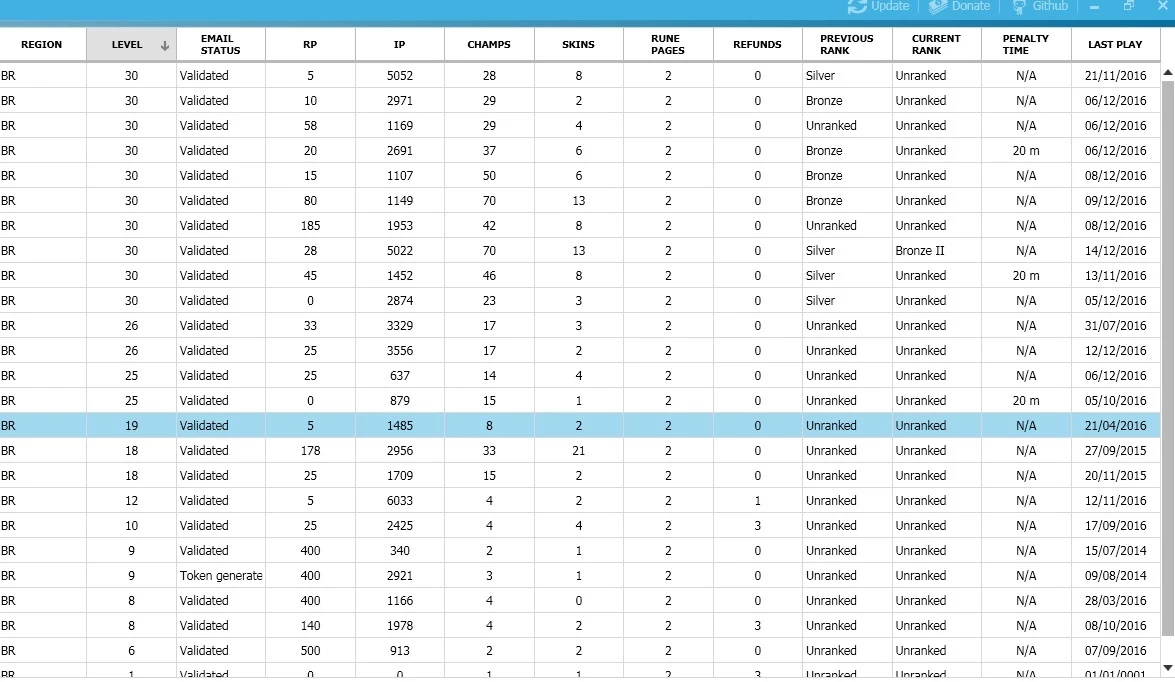Sort by the EMAIL STATUS column header
1175x682 pixels.
click(220, 45)
